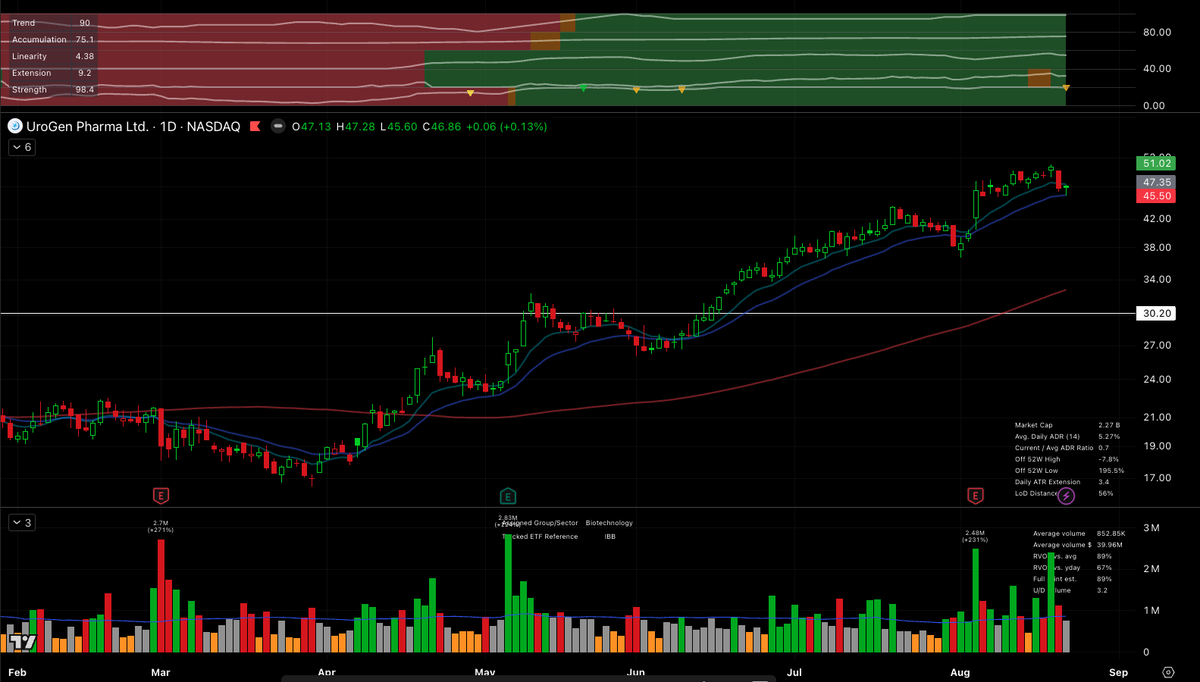Click the Mar label on time axis
Image resolution: width=1200 pixels, height=682 pixels.
tap(160, 672)
